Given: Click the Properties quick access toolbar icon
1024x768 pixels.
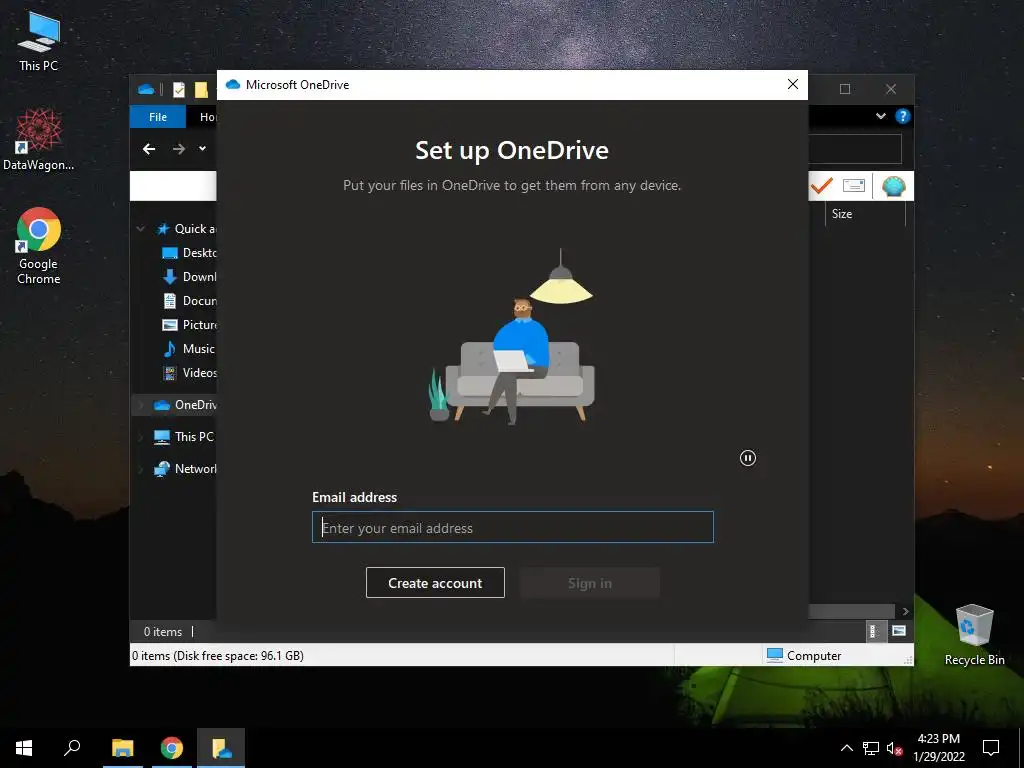Looking at the screenshot, I should click(178, 89).
